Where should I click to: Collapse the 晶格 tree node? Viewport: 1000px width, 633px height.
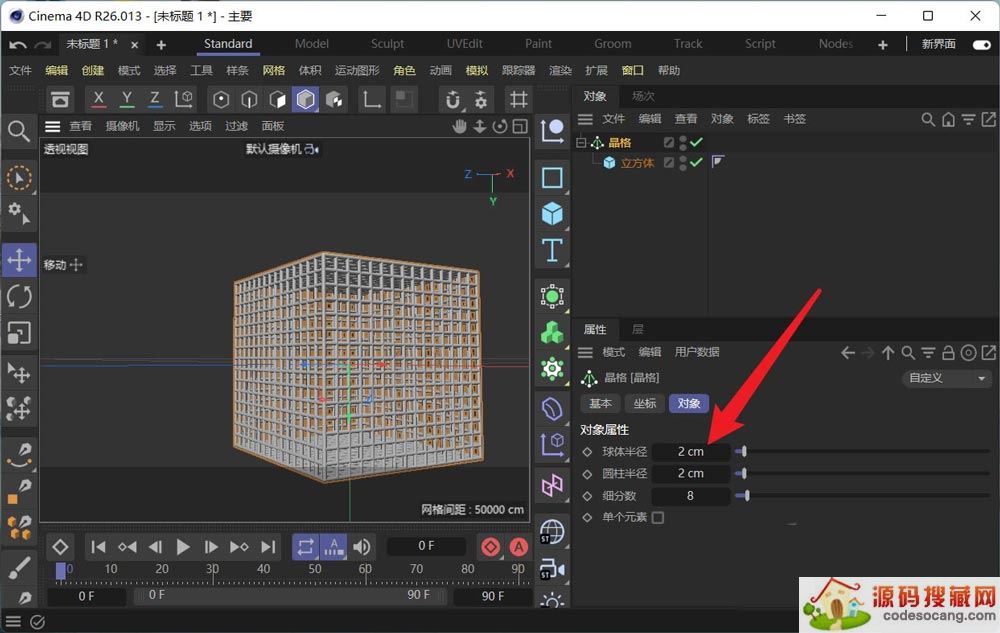(581, 143)
